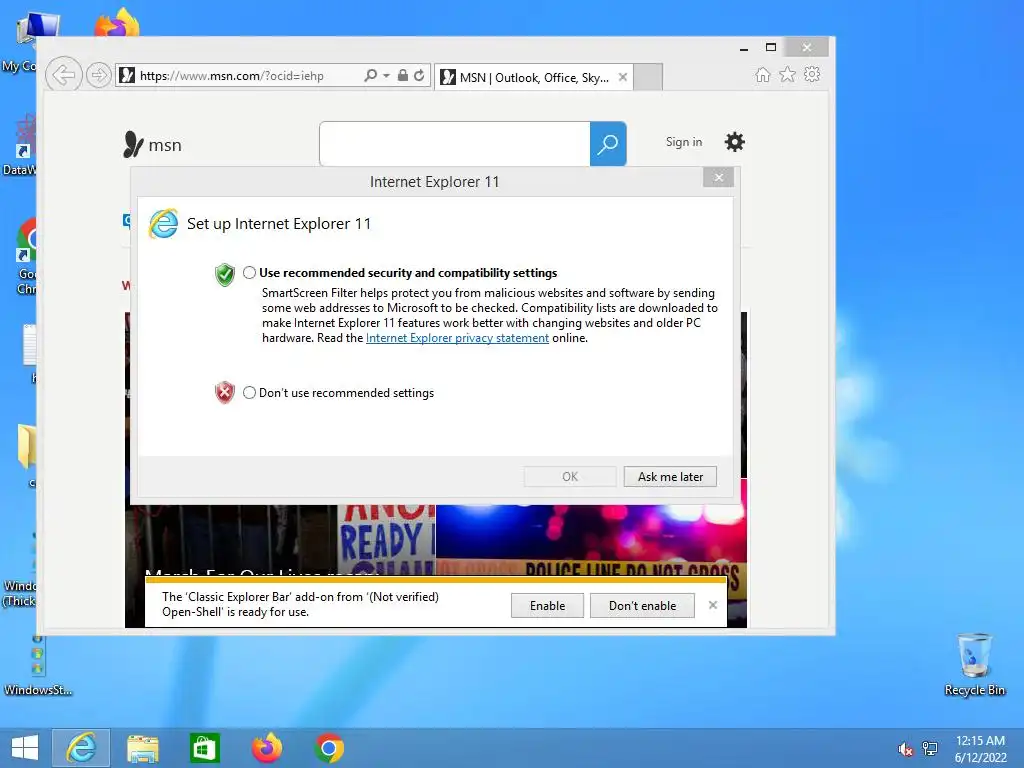Open the Internet Explorer privacy statement link
The image size is (1024, 768).
pos(457,338)
